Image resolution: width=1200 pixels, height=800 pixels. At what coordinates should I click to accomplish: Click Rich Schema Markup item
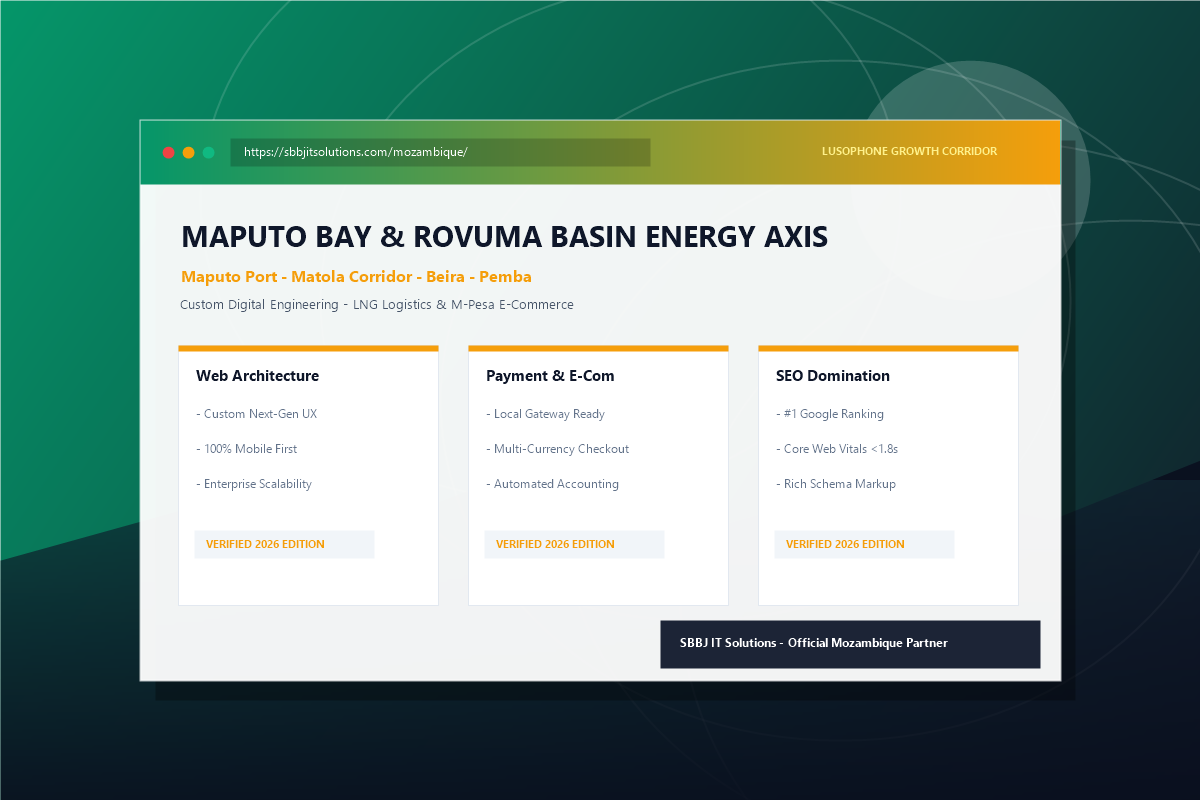(x=836, y=484)
